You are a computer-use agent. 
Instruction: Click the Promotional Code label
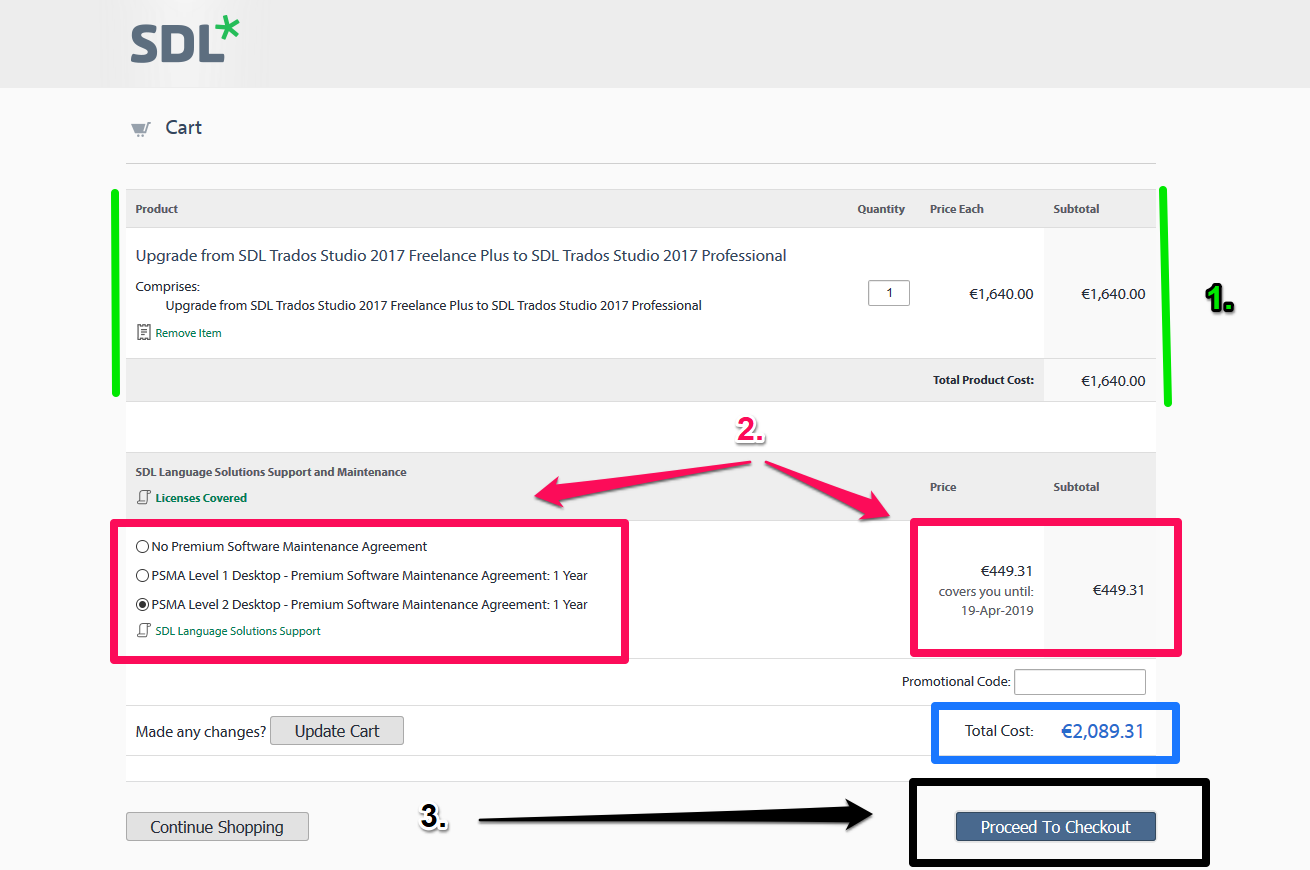tap(956, 682)
